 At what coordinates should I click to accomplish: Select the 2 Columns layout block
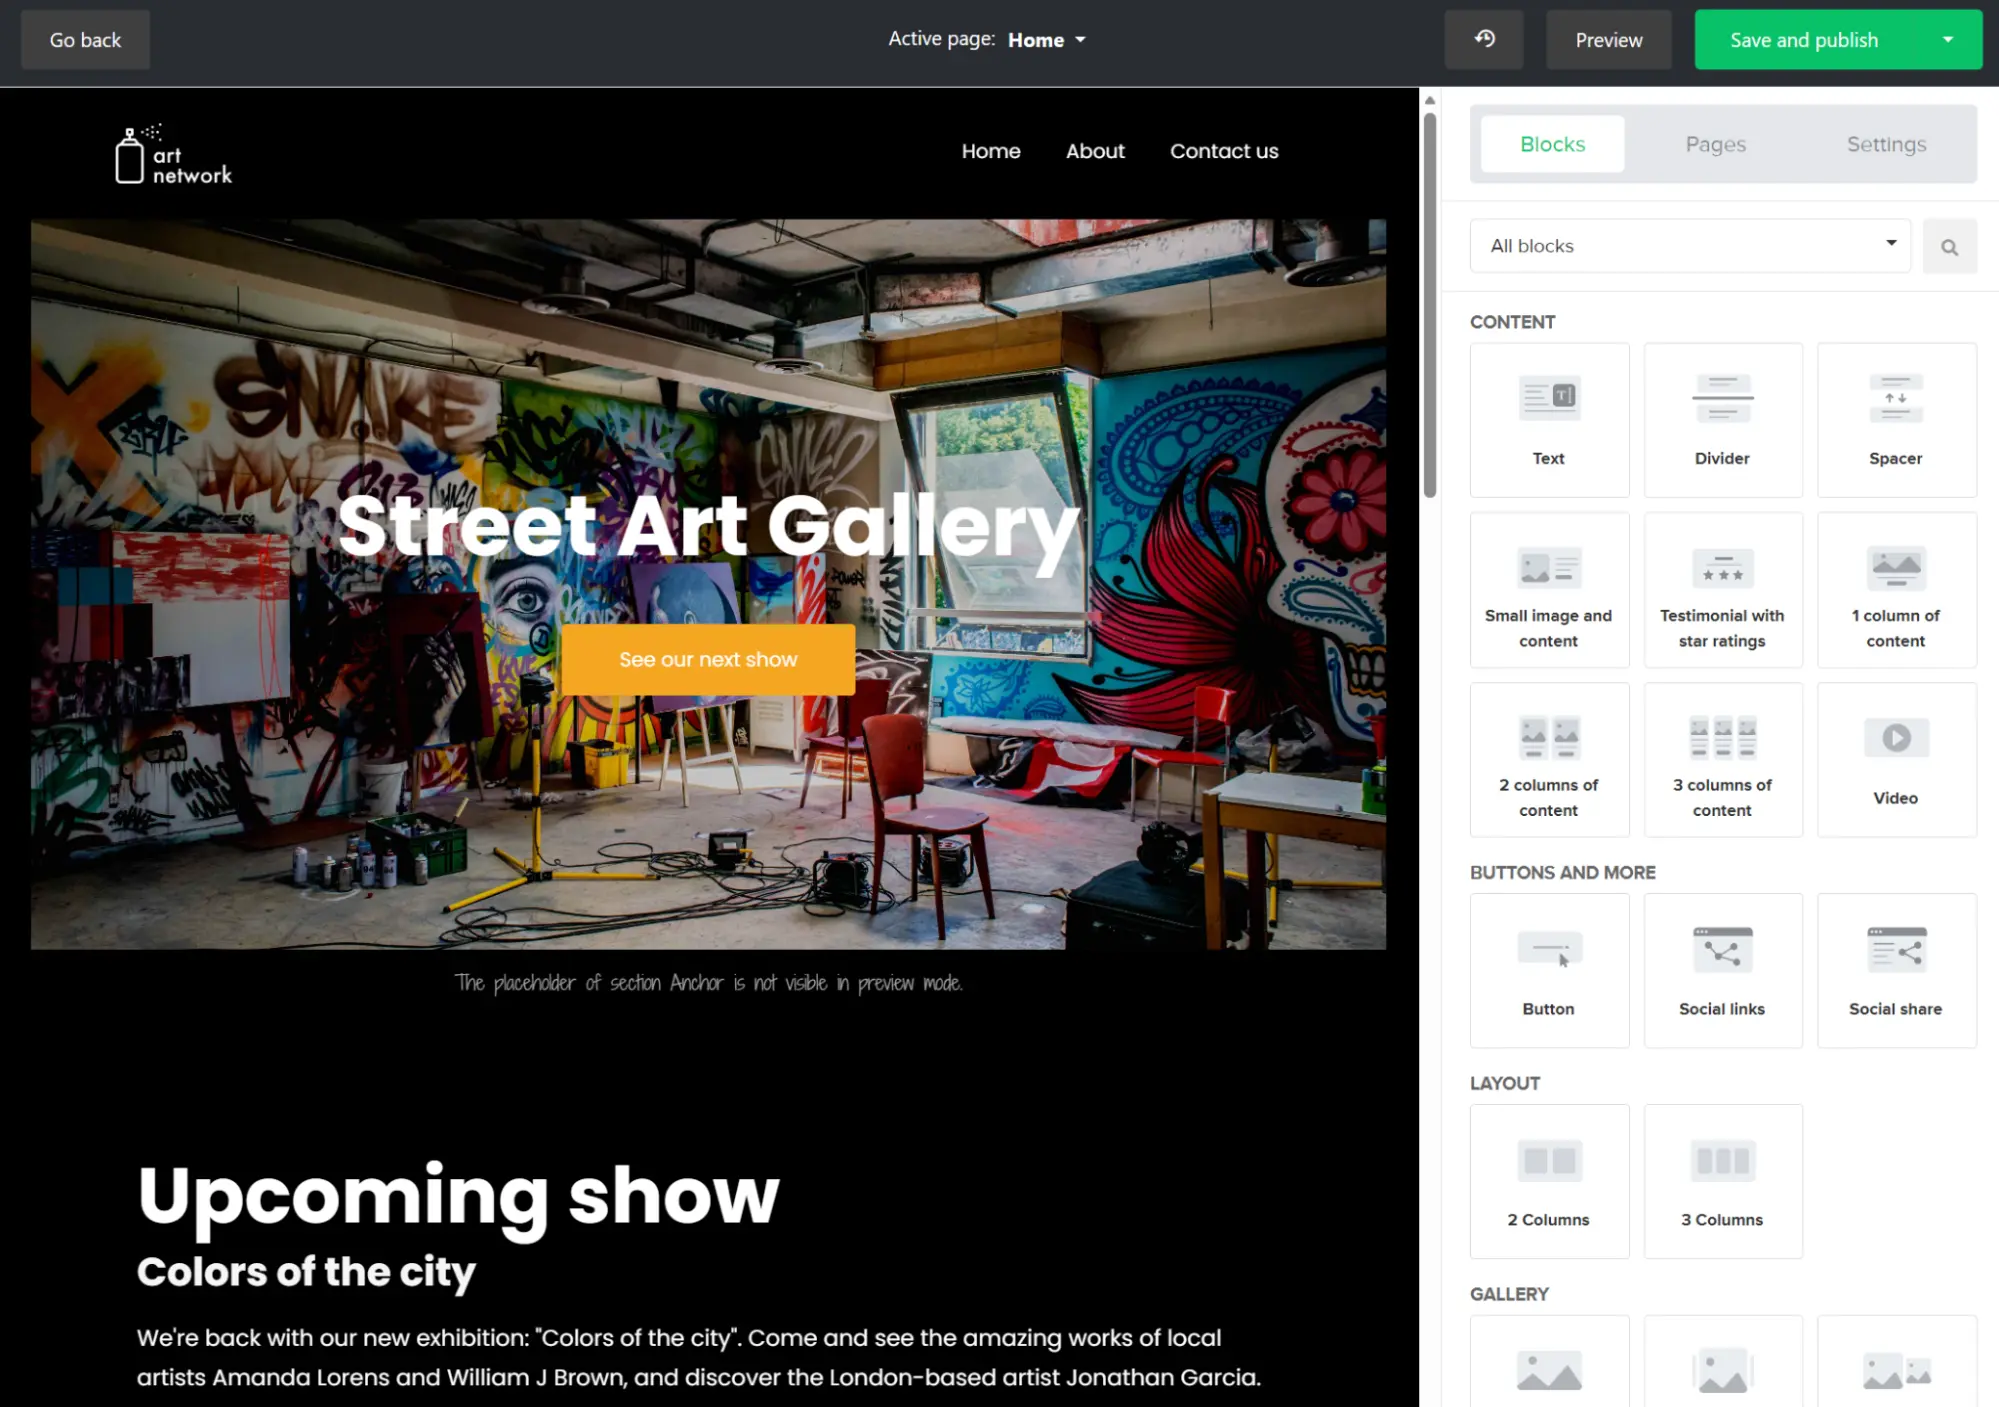click(x=1549, y=1181)
